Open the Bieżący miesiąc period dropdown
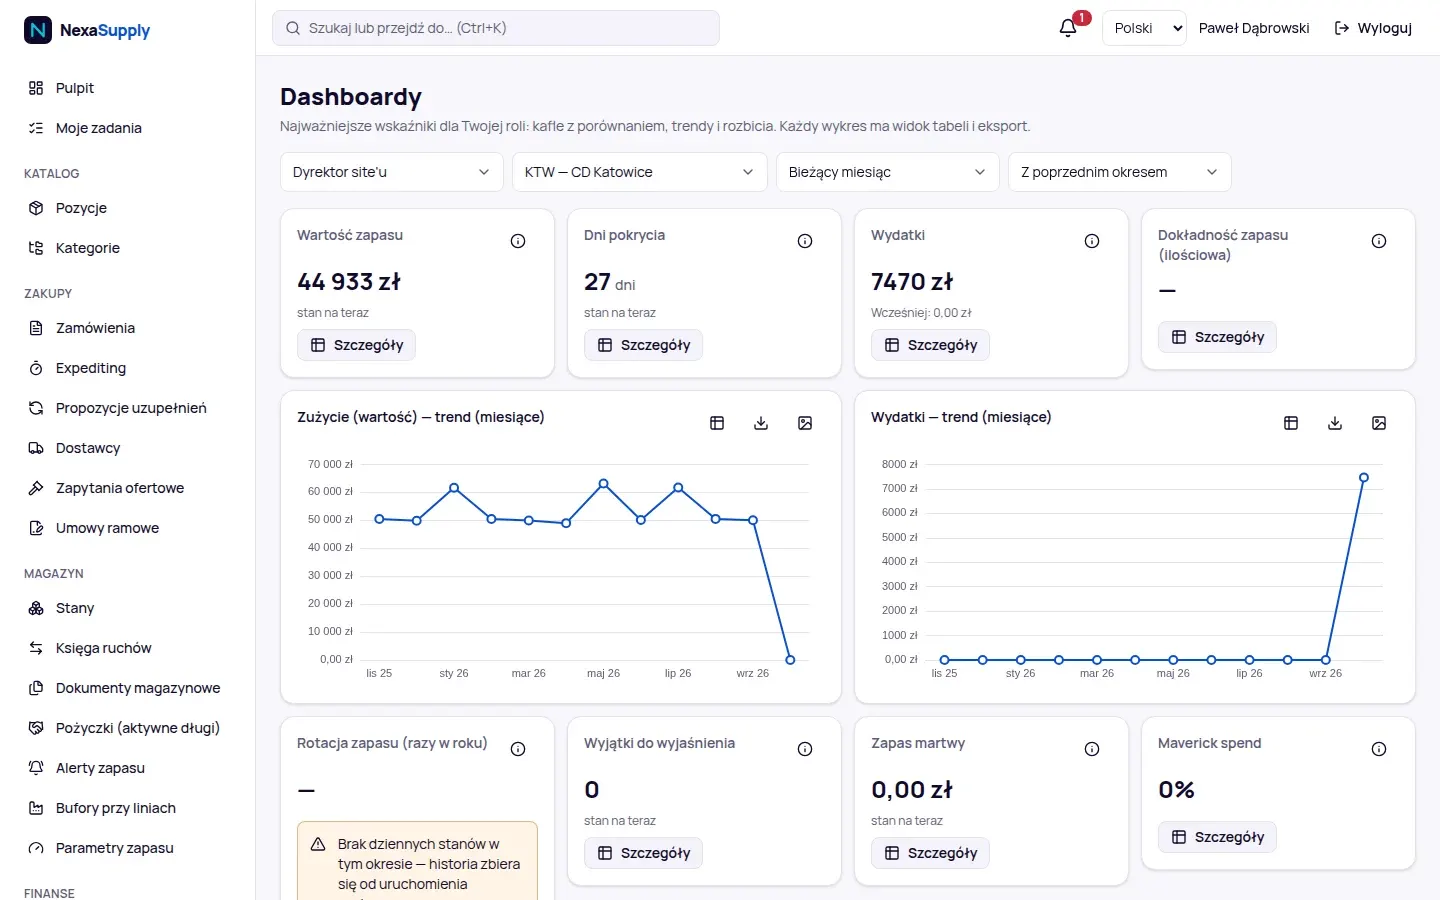The width and height of the screenshot is (1440, 900). pos(888,172)
